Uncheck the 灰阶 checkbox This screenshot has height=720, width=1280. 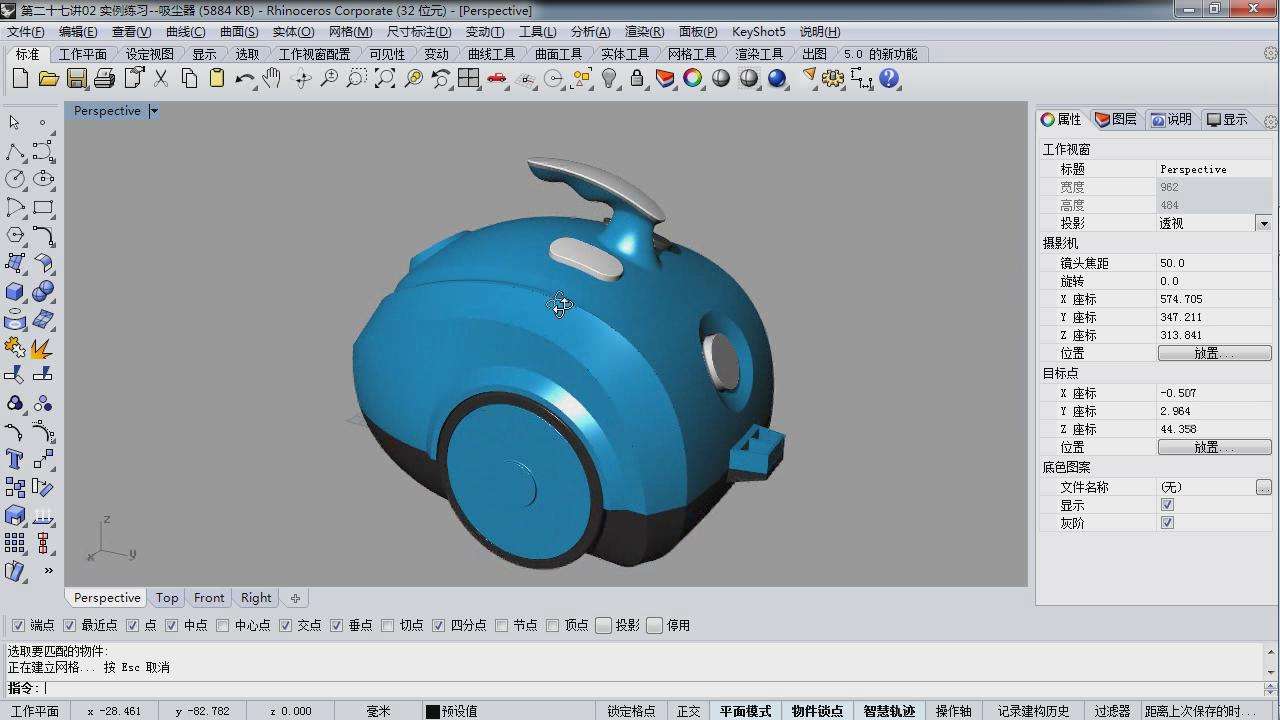pyautogui.click(x=1167, y=523)
